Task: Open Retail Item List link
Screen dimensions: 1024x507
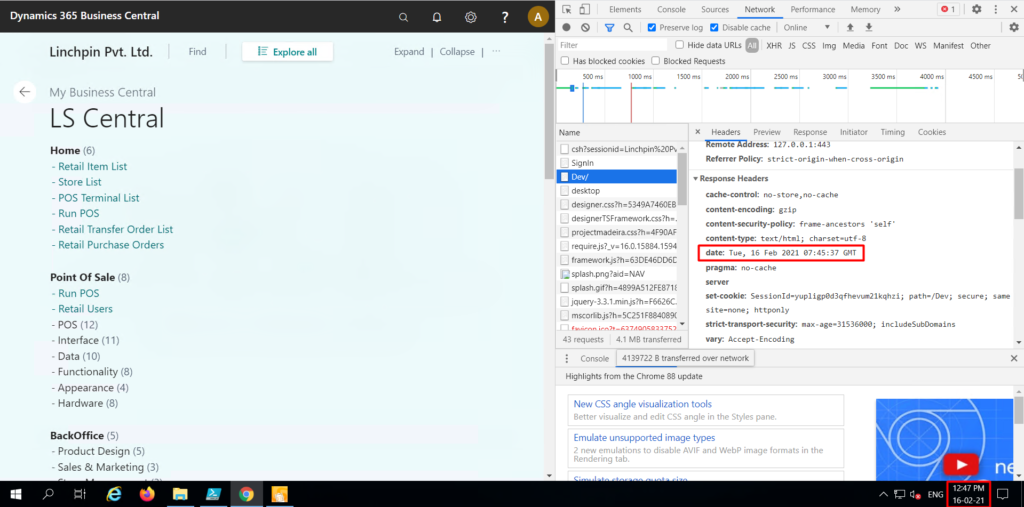Action: click(92, 167)
